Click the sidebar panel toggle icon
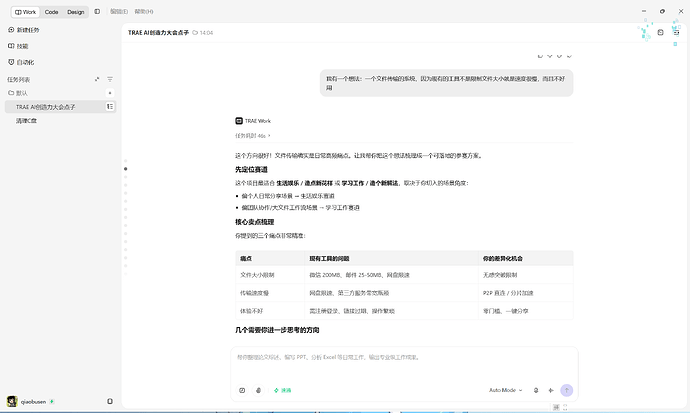Screen dimensions: 690x413 pyautogui.click(x=97, y=11)
